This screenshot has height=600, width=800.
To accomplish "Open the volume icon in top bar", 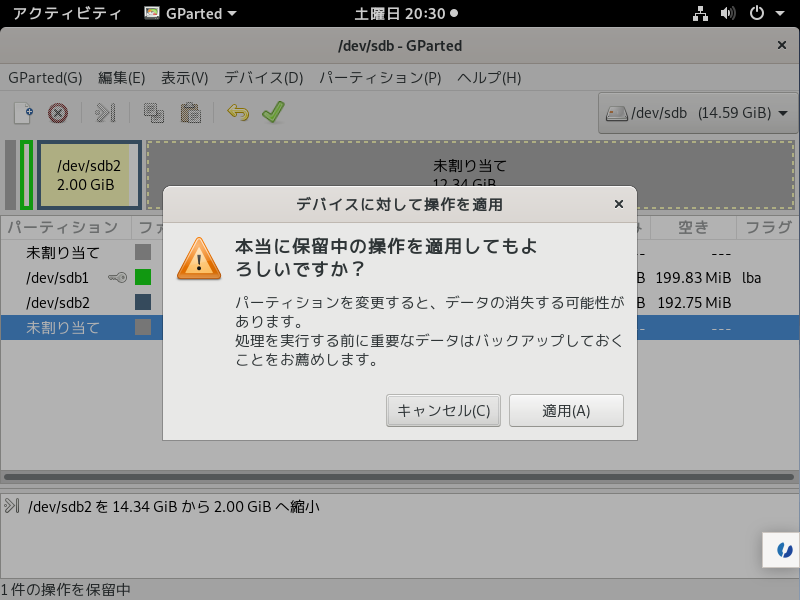I will point(728,13).
